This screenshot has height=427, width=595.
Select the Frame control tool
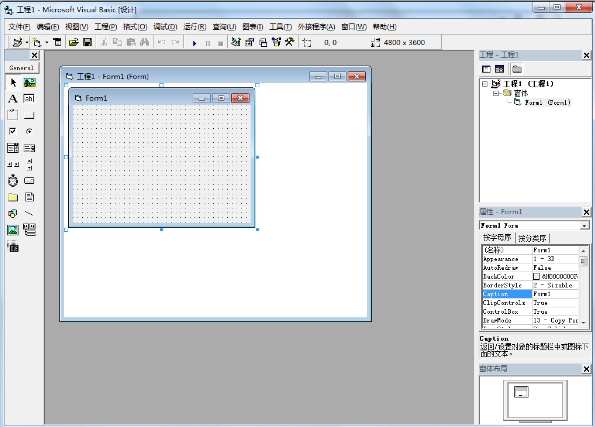pyautogui.click(x=13, y=115)
